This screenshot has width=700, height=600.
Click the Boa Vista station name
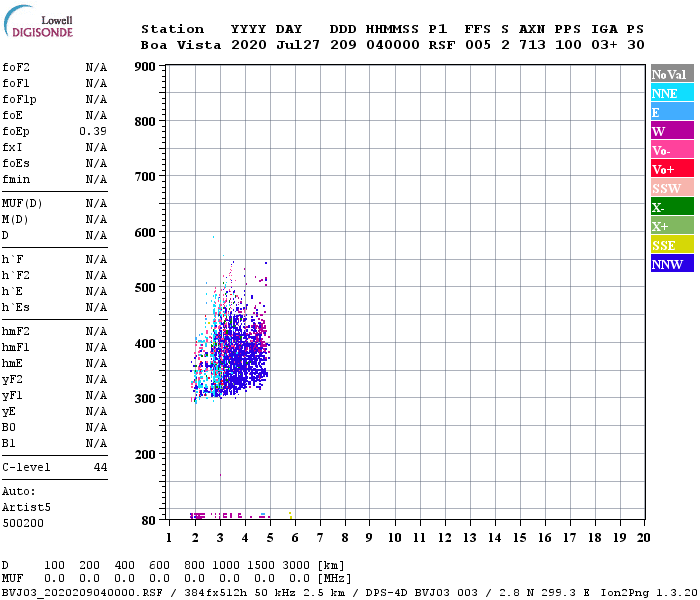[x=181, y=45]
